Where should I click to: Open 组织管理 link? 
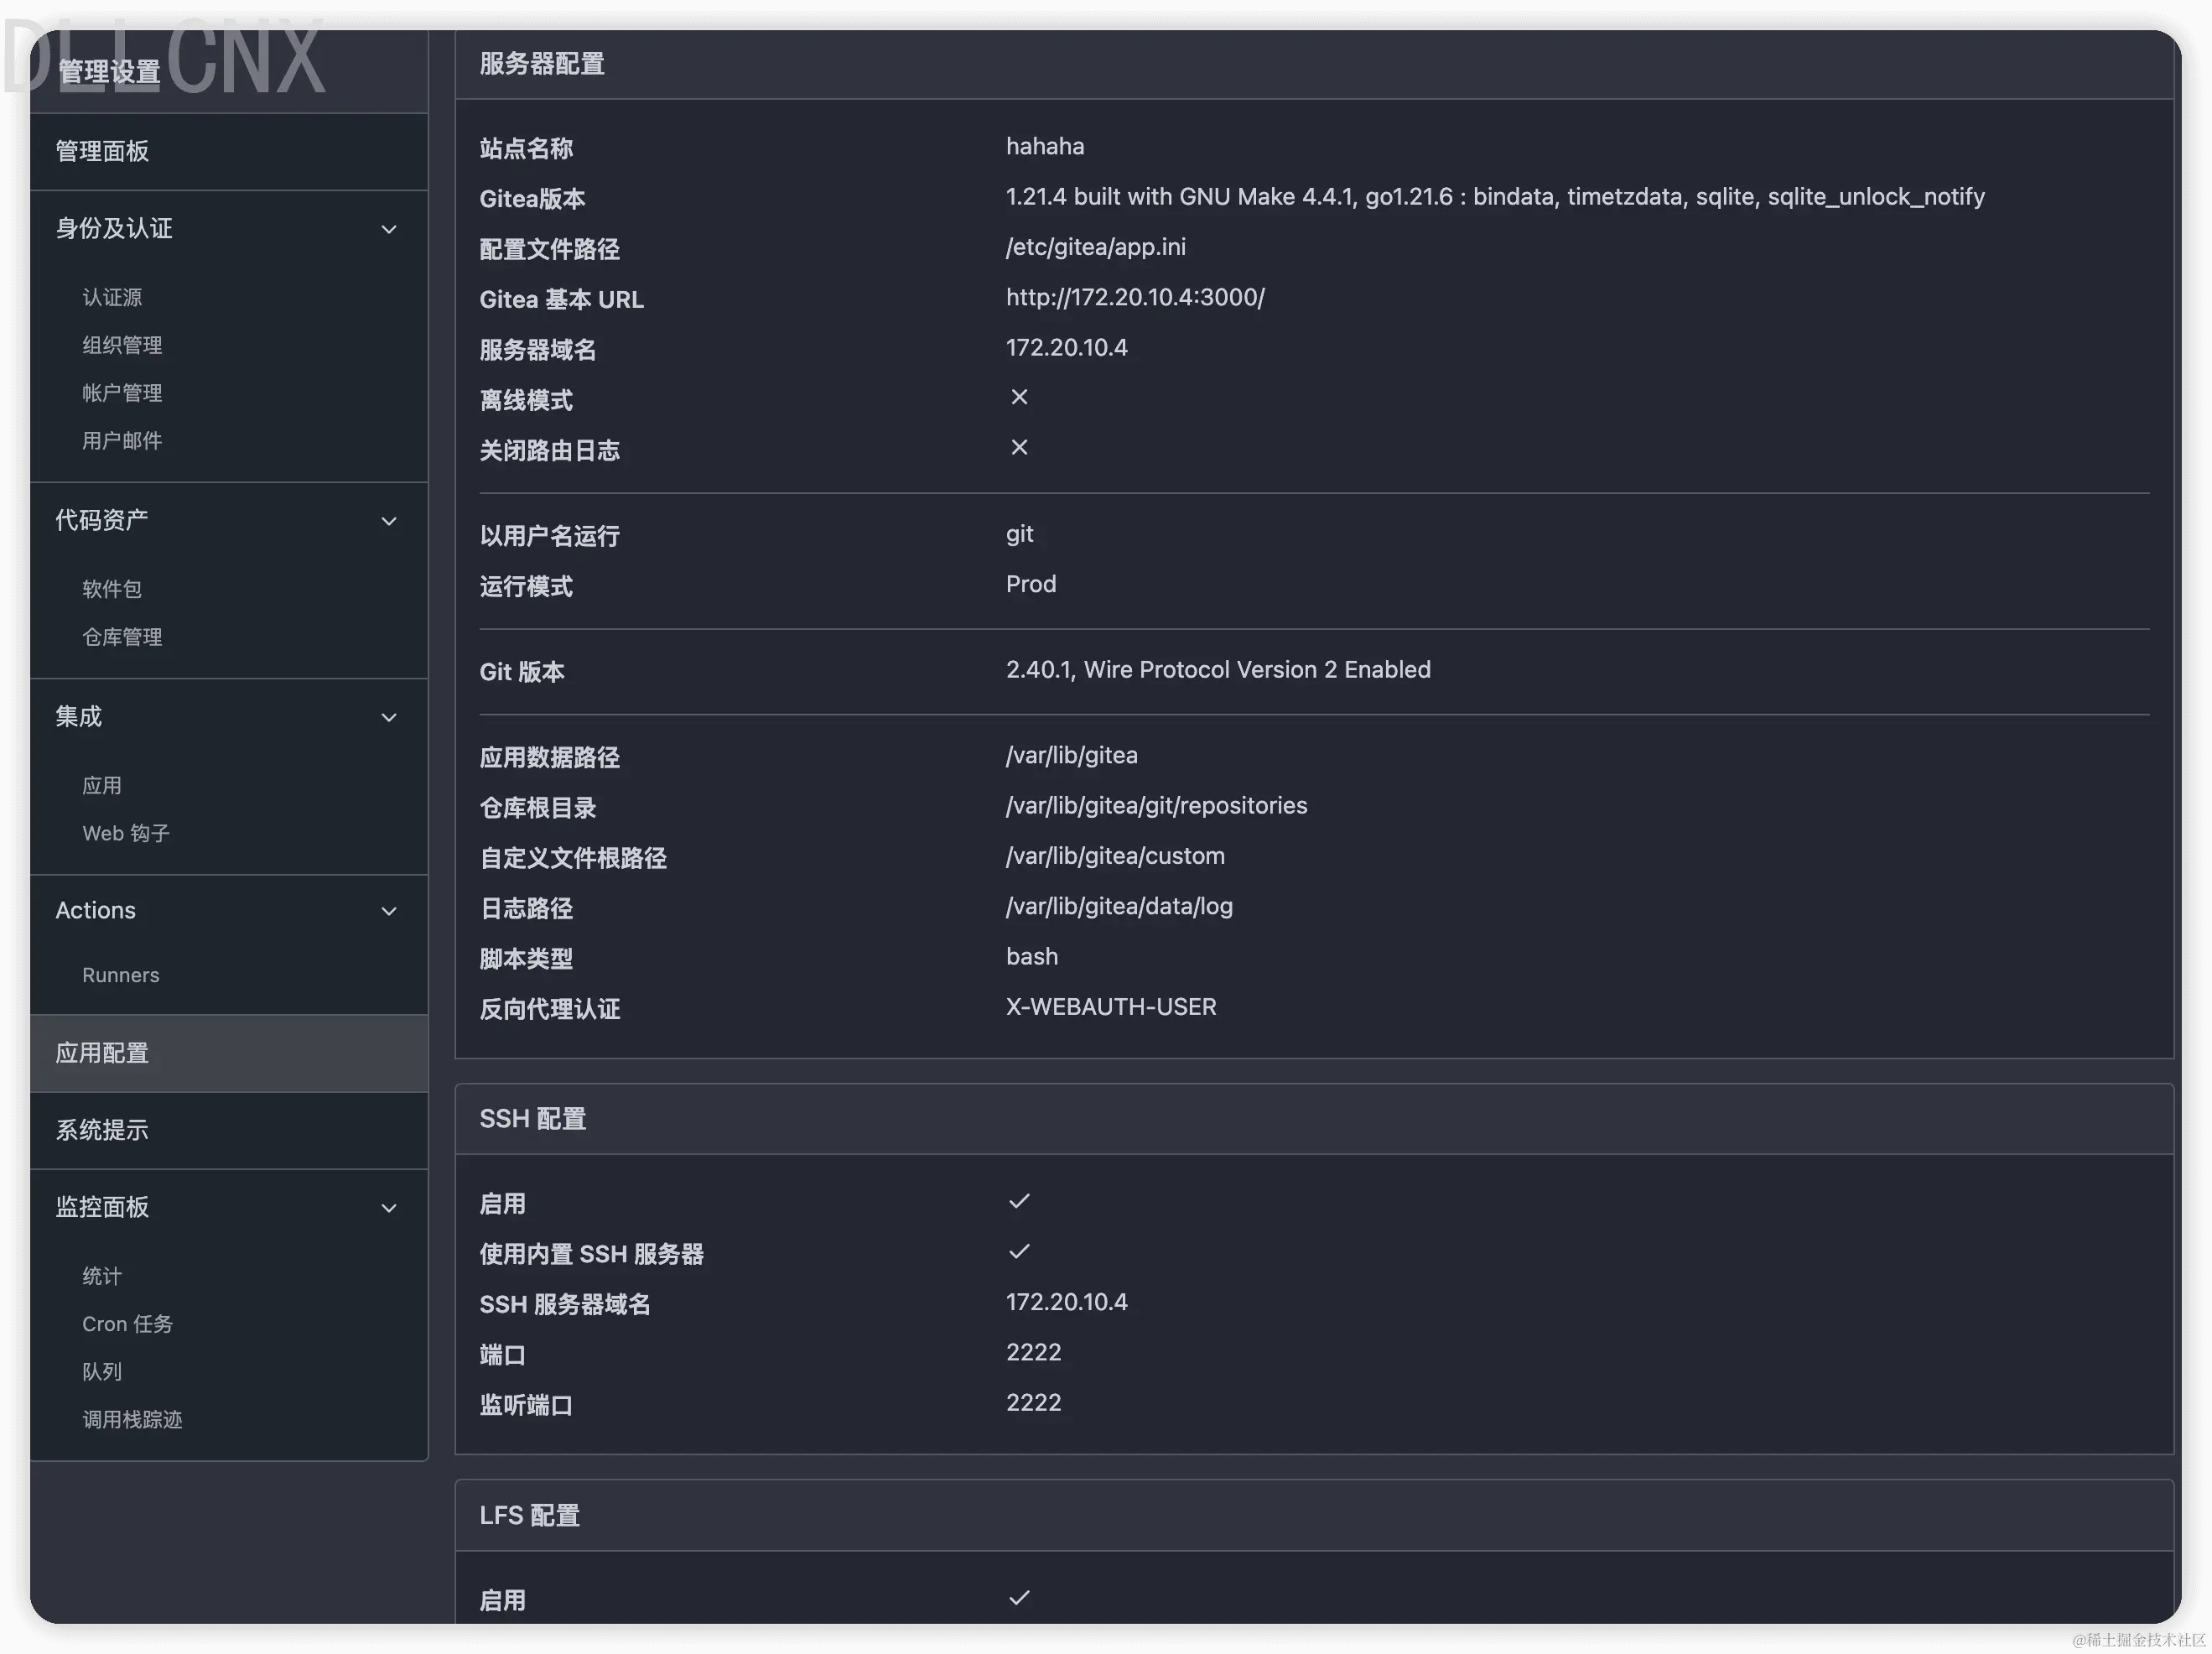coord(122,345)
